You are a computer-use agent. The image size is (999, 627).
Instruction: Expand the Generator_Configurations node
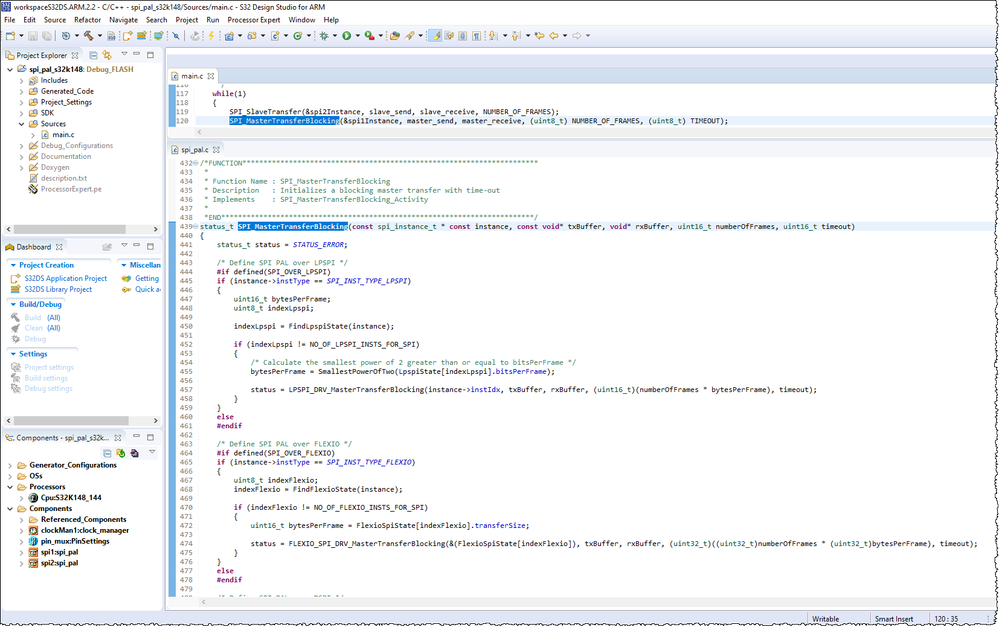pyautogui.click(x=10, y=466)
